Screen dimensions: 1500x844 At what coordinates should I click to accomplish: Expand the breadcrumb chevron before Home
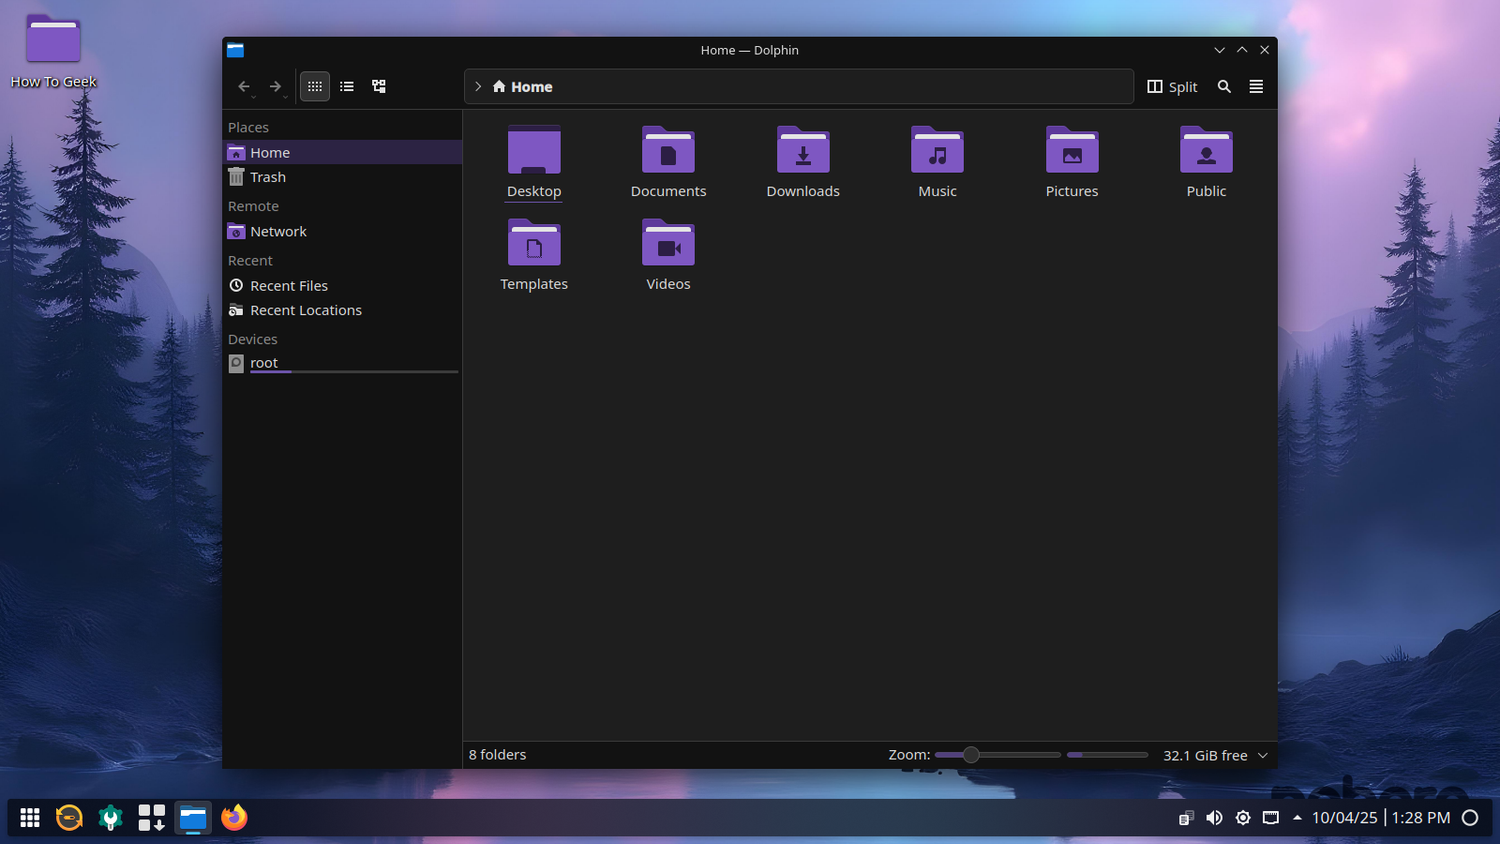pyautogui.click(x=478, y=87)
